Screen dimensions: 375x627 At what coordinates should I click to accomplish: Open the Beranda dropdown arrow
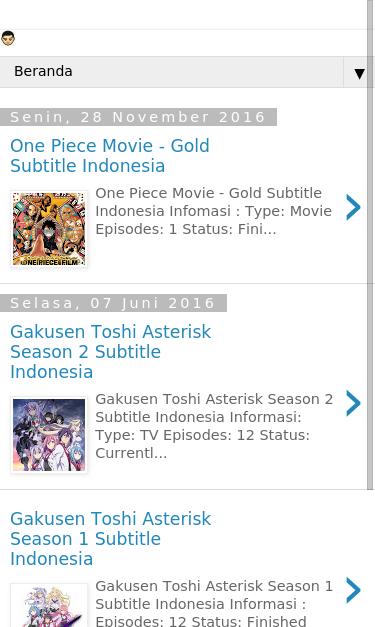click(x=359, y=72)
